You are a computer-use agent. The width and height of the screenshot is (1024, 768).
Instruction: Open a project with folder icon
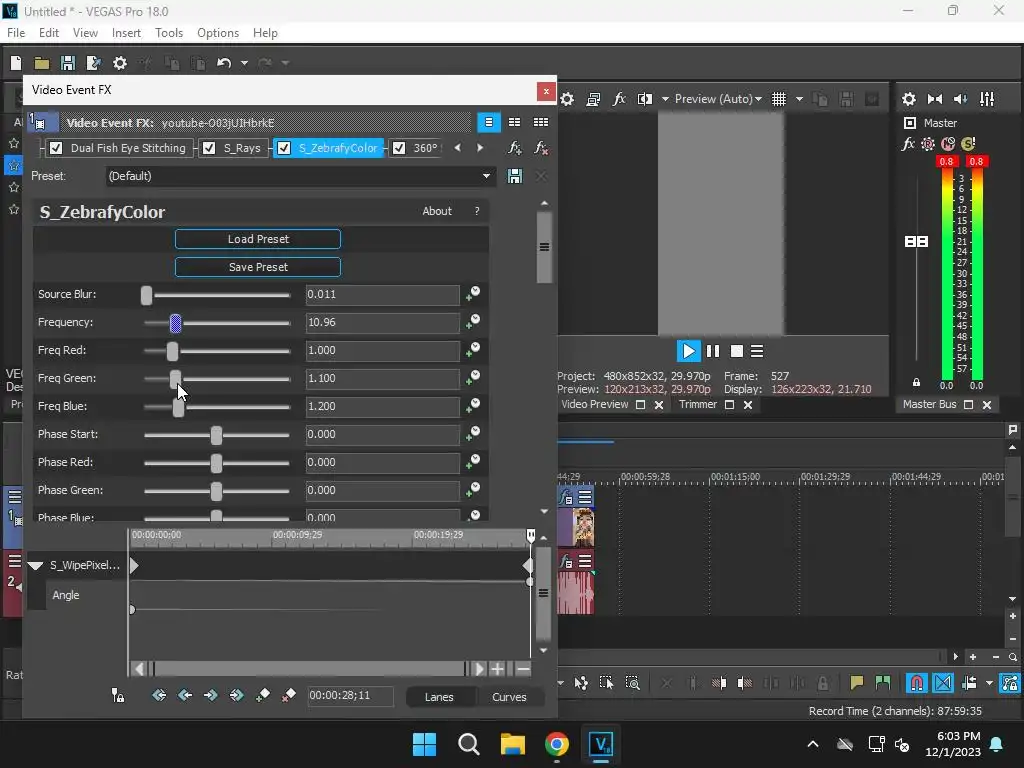[42, 63]
